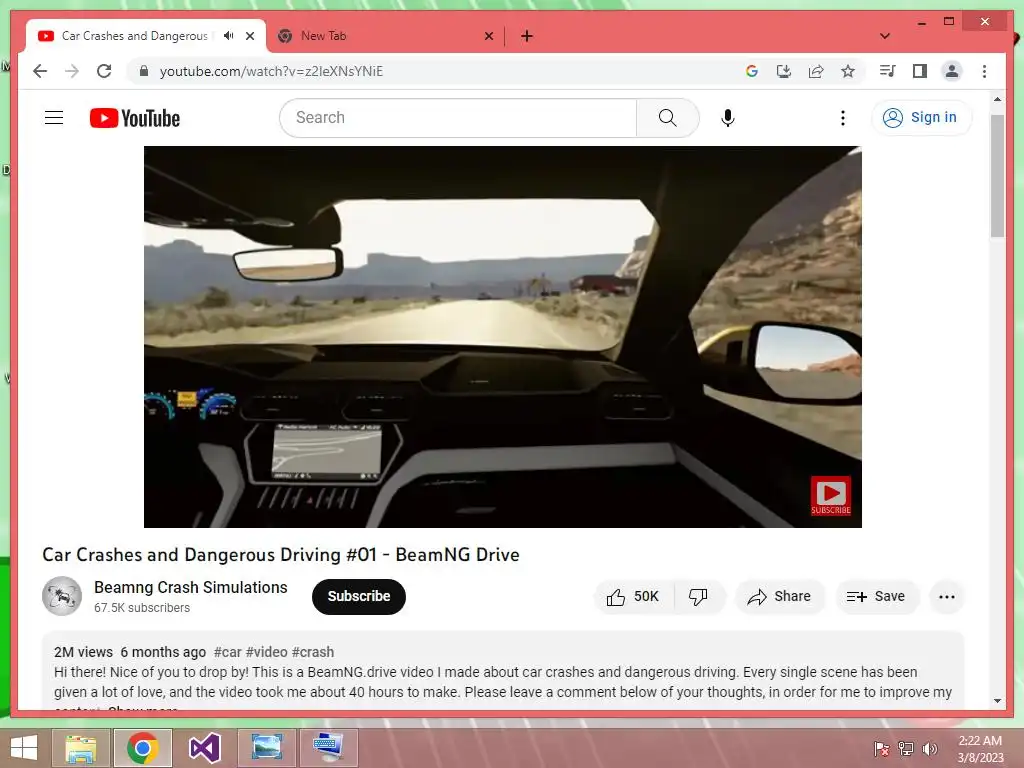
Task: Close the New Tab tab
Action: [x=488, y=36]
